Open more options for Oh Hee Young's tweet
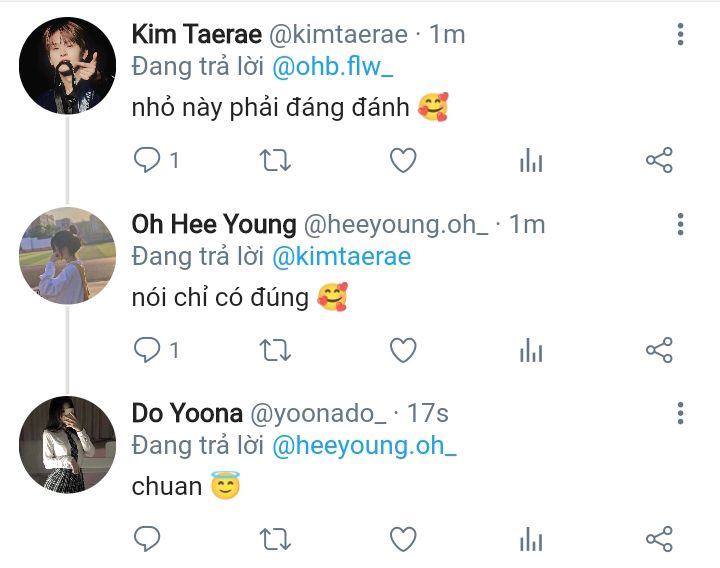Viewport: 720px width, 568px height. point(680,224)
